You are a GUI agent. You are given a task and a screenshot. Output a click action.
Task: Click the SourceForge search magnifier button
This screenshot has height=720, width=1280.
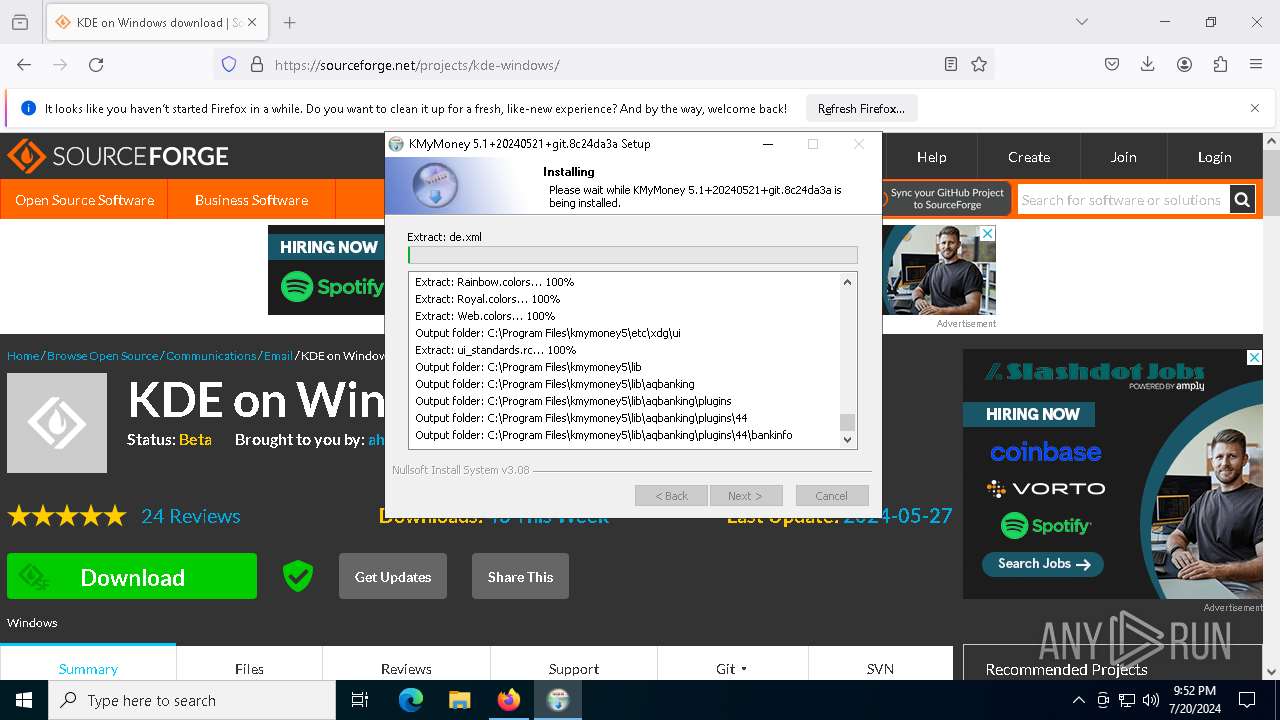[x=1242, y=200]
